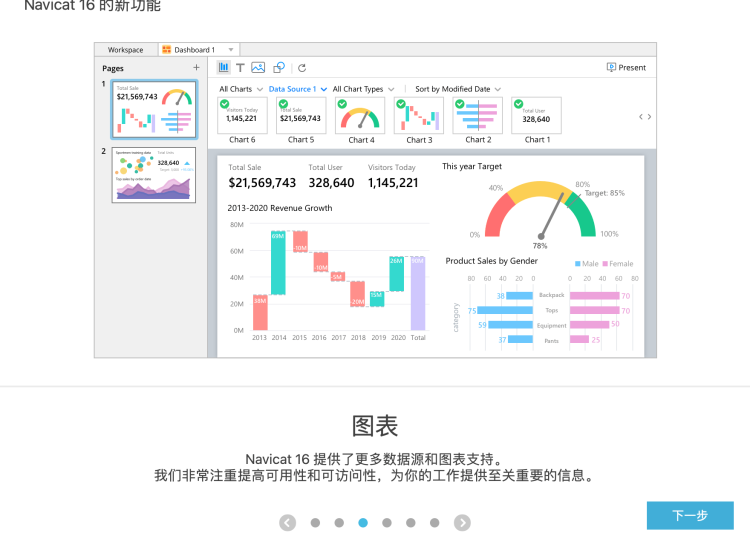Toggle green check on Chart 4
The width and height of the screenshot is (750, 536).
click(342, 104)
